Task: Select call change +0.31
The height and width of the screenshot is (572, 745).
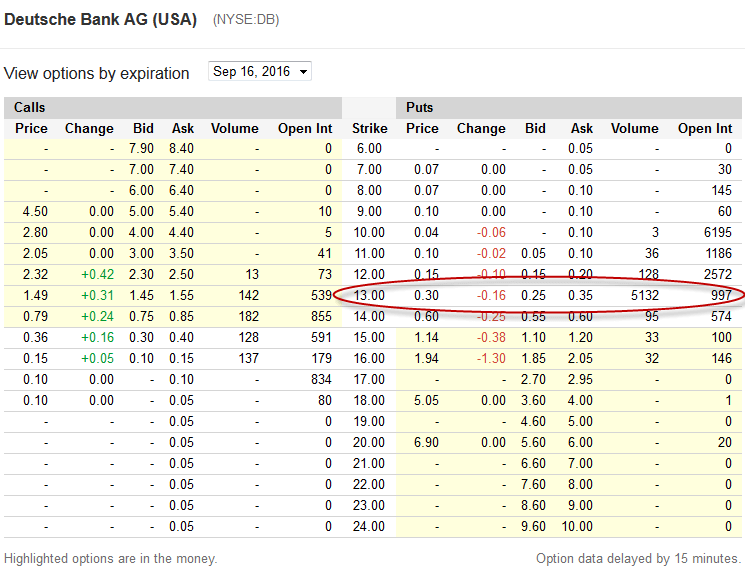Action: point(97,296)
